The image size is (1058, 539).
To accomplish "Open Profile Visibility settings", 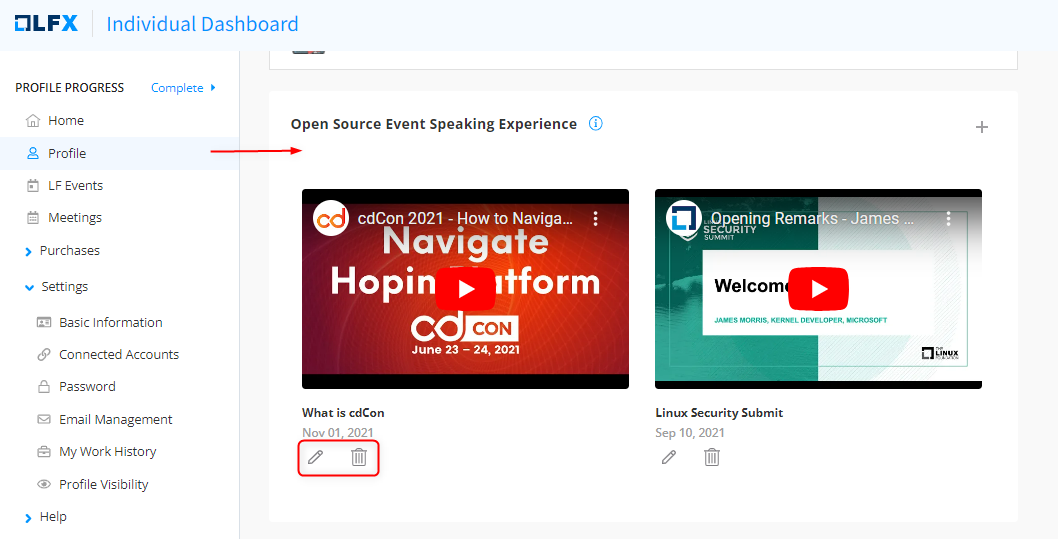I will click(103, 485).
